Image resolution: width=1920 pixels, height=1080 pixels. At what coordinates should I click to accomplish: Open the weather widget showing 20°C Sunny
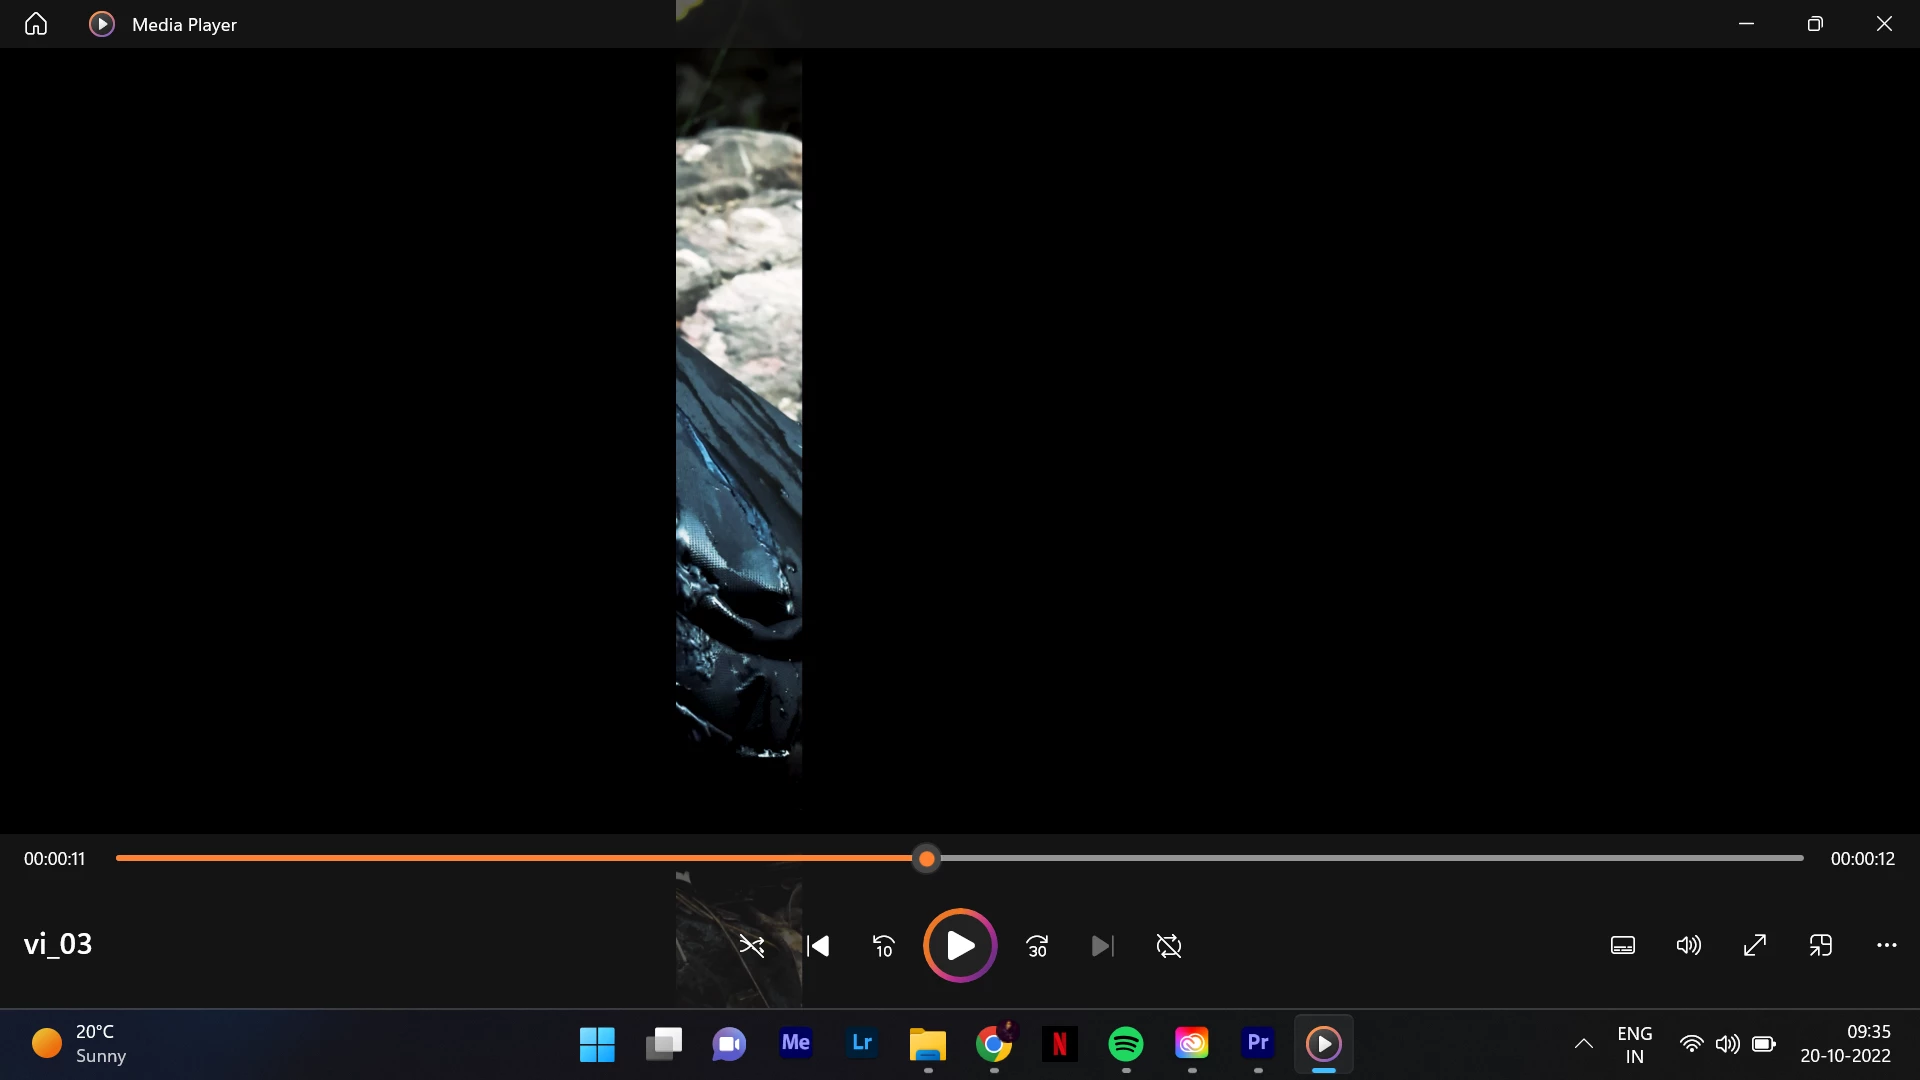[x=80, y=1044]
